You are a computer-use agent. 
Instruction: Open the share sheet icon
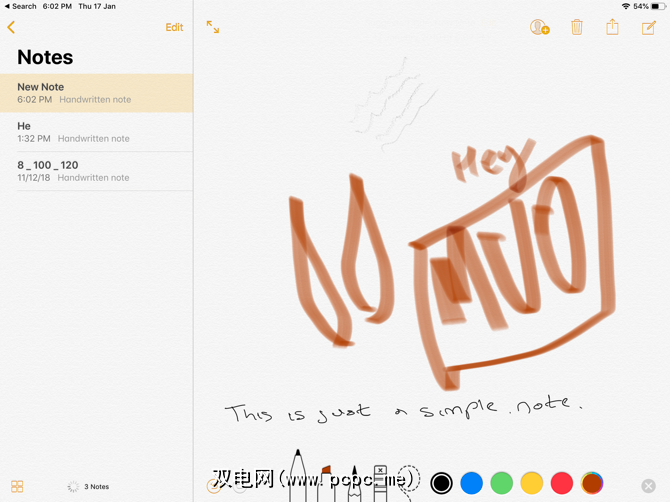[612, 28]
